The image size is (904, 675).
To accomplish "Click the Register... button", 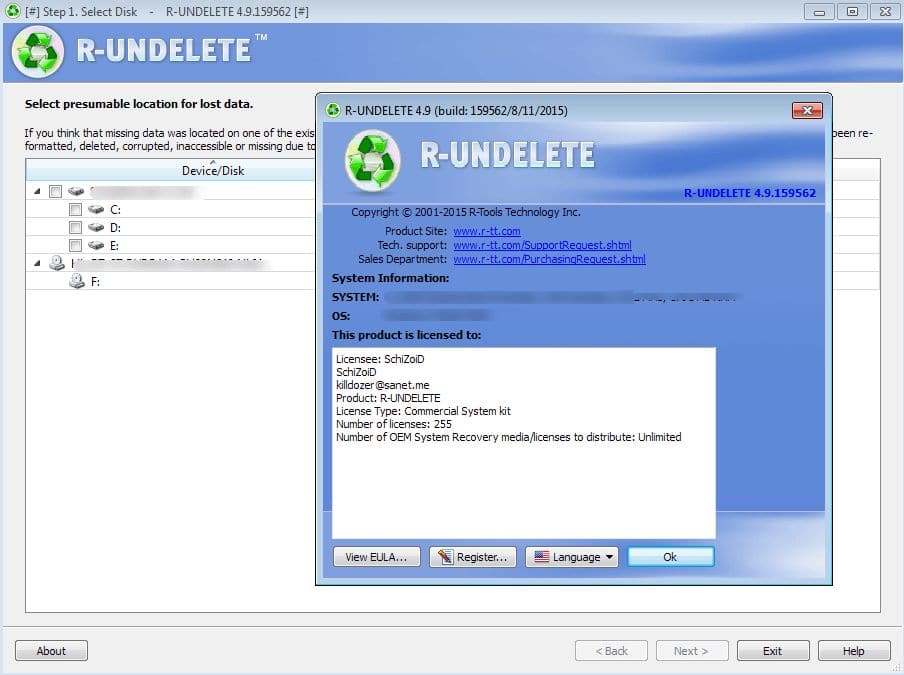I will tap(472, 557).
